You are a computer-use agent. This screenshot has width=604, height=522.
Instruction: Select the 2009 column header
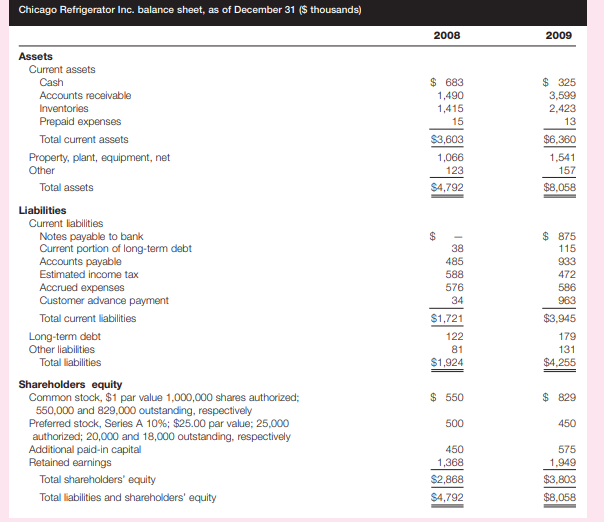tap(559, 35)
